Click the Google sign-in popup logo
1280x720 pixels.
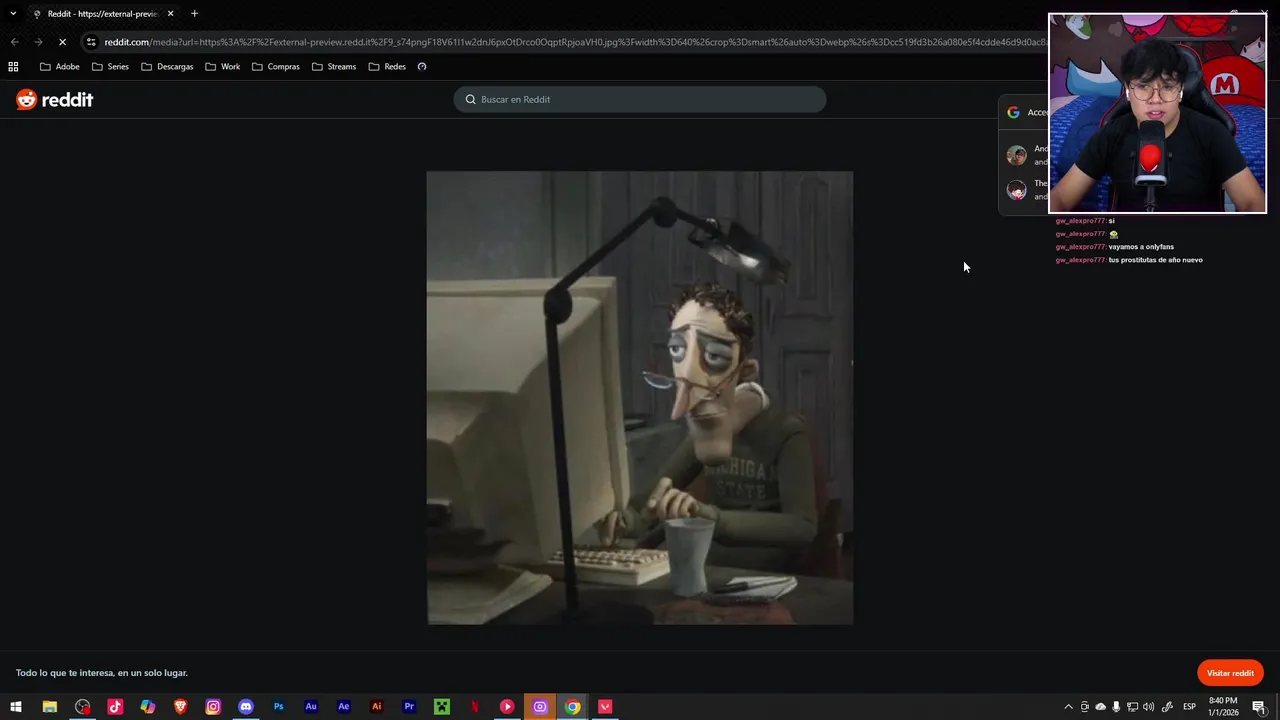[1013, 112]
